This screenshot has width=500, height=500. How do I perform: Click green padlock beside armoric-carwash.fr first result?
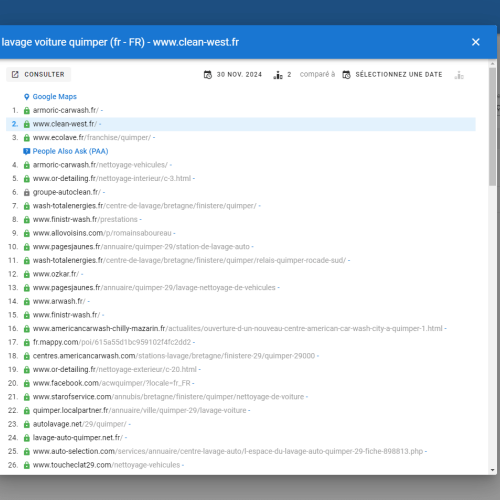(x=27, y=110)
